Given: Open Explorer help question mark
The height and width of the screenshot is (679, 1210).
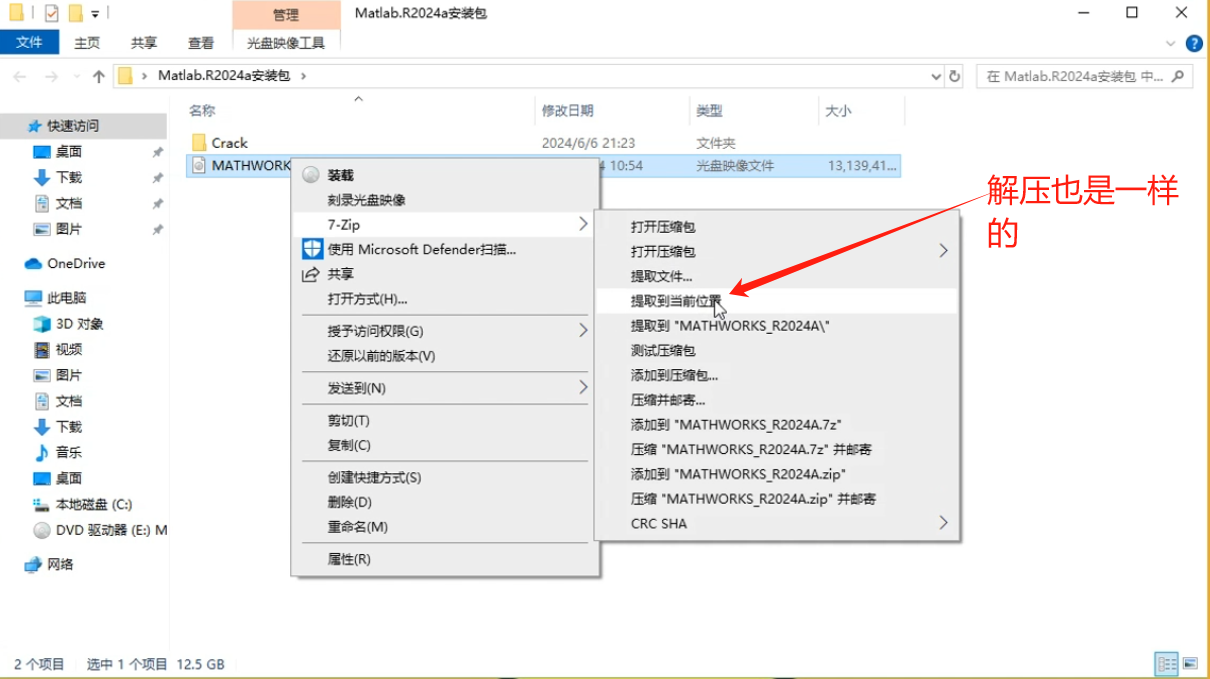Looking at the screenshot, I should tap(1193, 43).
